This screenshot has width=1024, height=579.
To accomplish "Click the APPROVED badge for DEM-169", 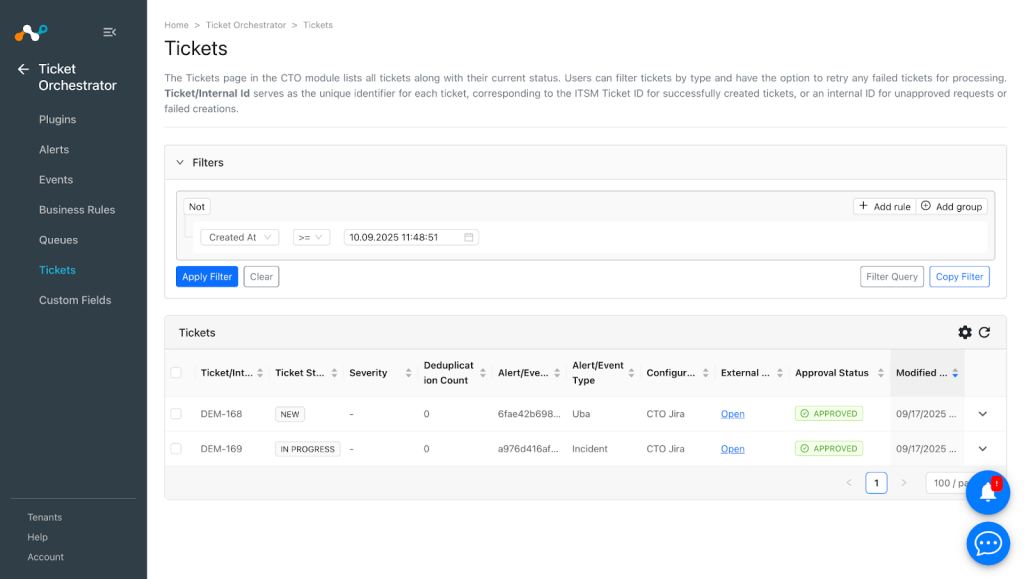I will click(x=829, y=448).
